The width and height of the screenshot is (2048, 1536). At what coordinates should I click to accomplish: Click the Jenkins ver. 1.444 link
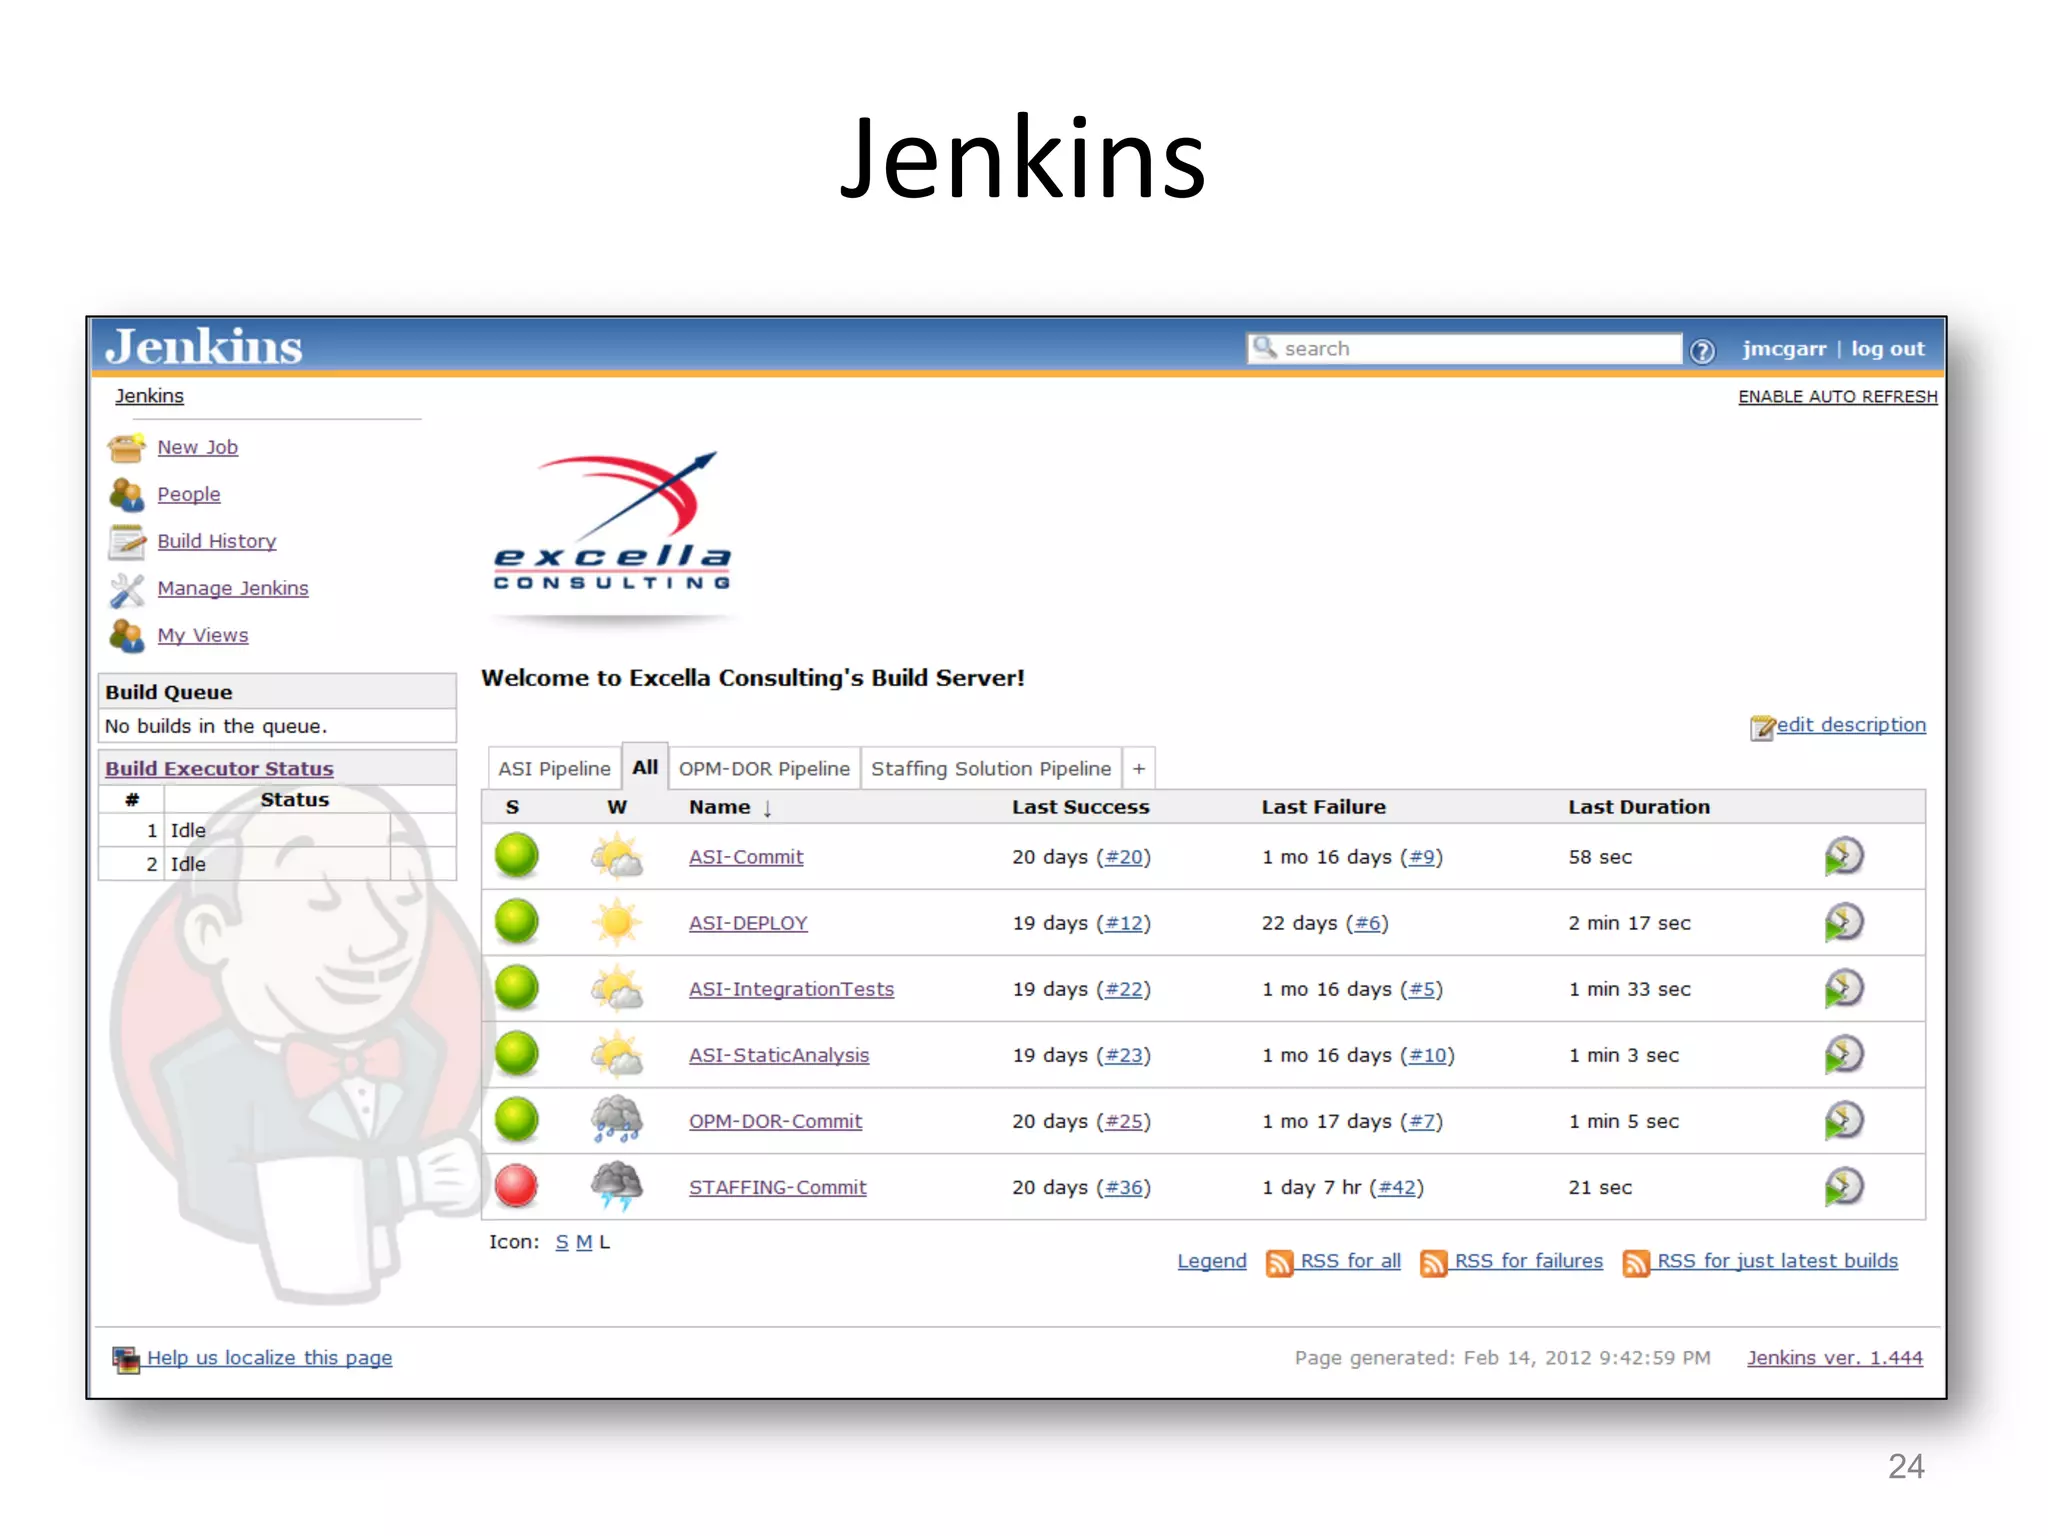point(1835,1358)
